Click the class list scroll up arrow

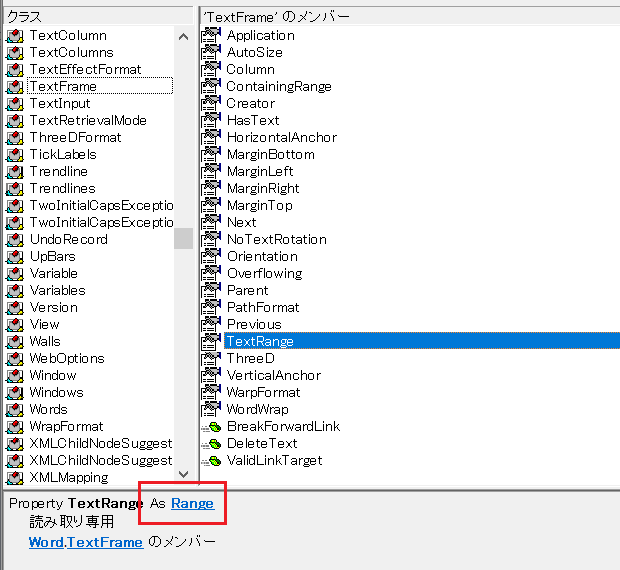pos(183,37)
